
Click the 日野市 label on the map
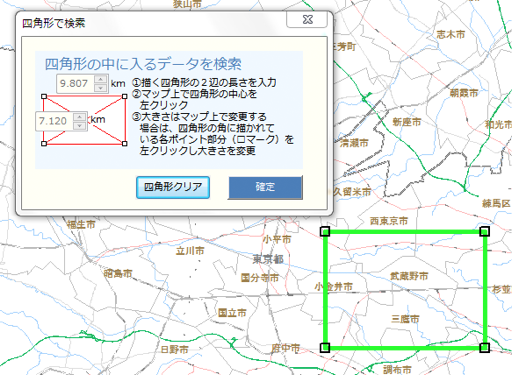(x=175, y=349)
